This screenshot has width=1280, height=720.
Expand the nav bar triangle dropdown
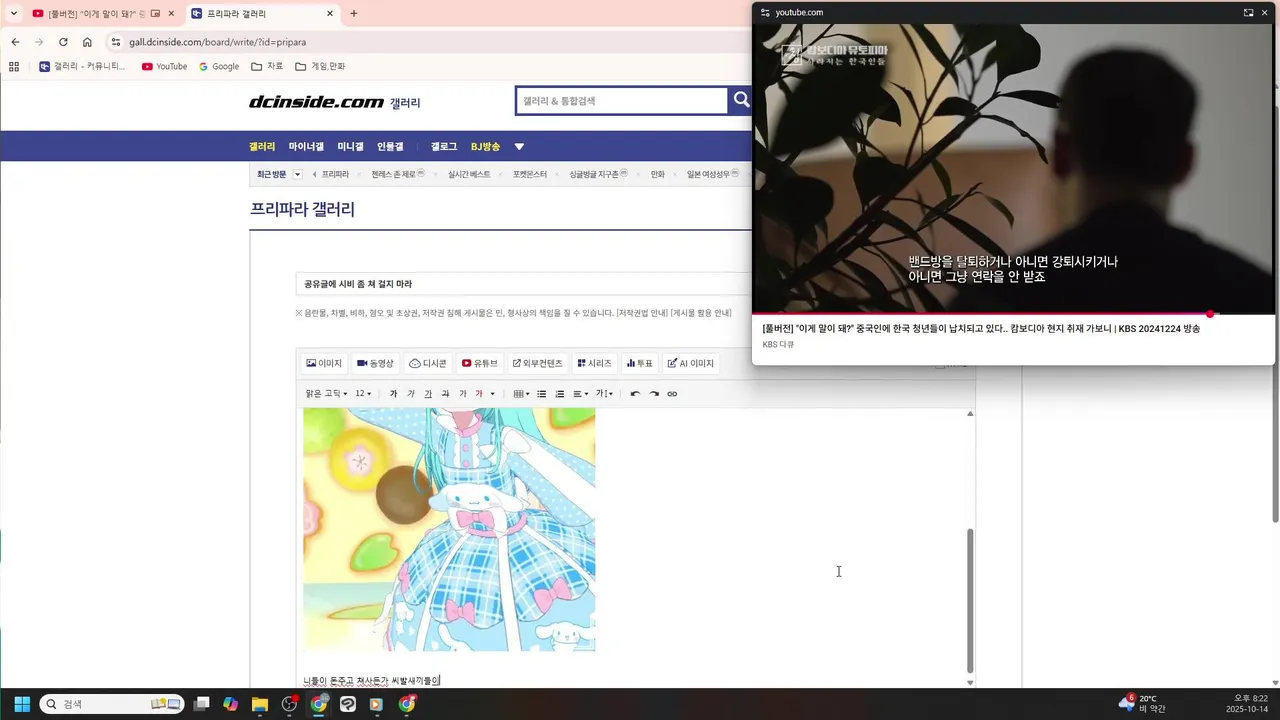519,147
